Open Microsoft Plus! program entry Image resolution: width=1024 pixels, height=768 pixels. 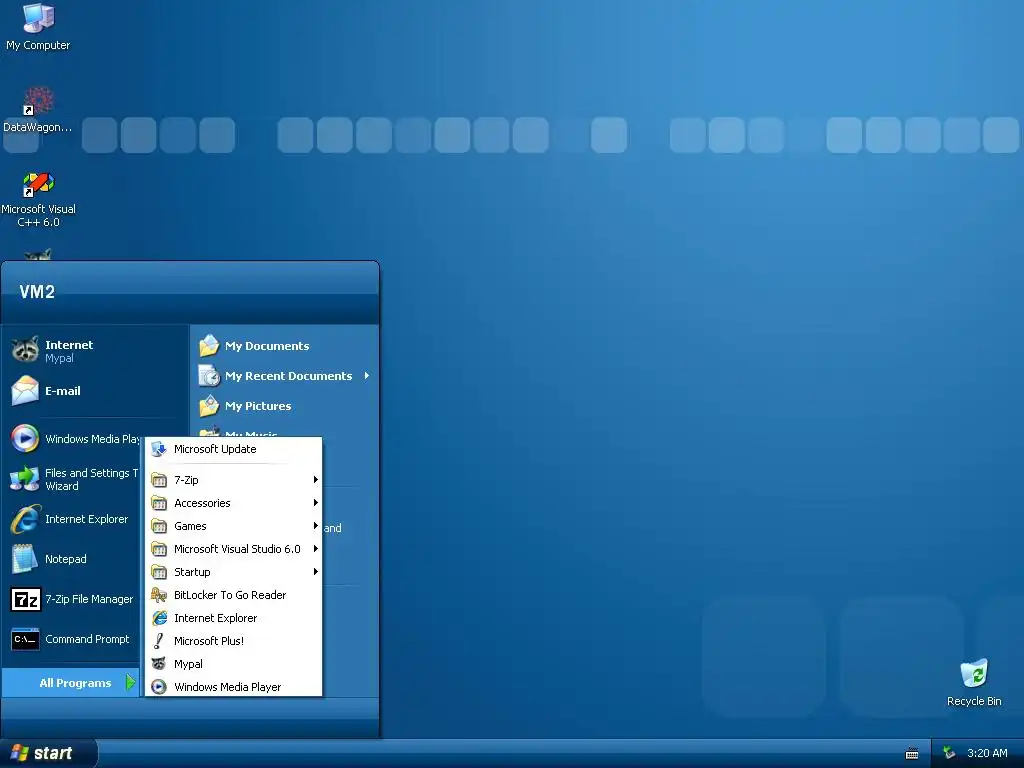click(x=233, y=641)
